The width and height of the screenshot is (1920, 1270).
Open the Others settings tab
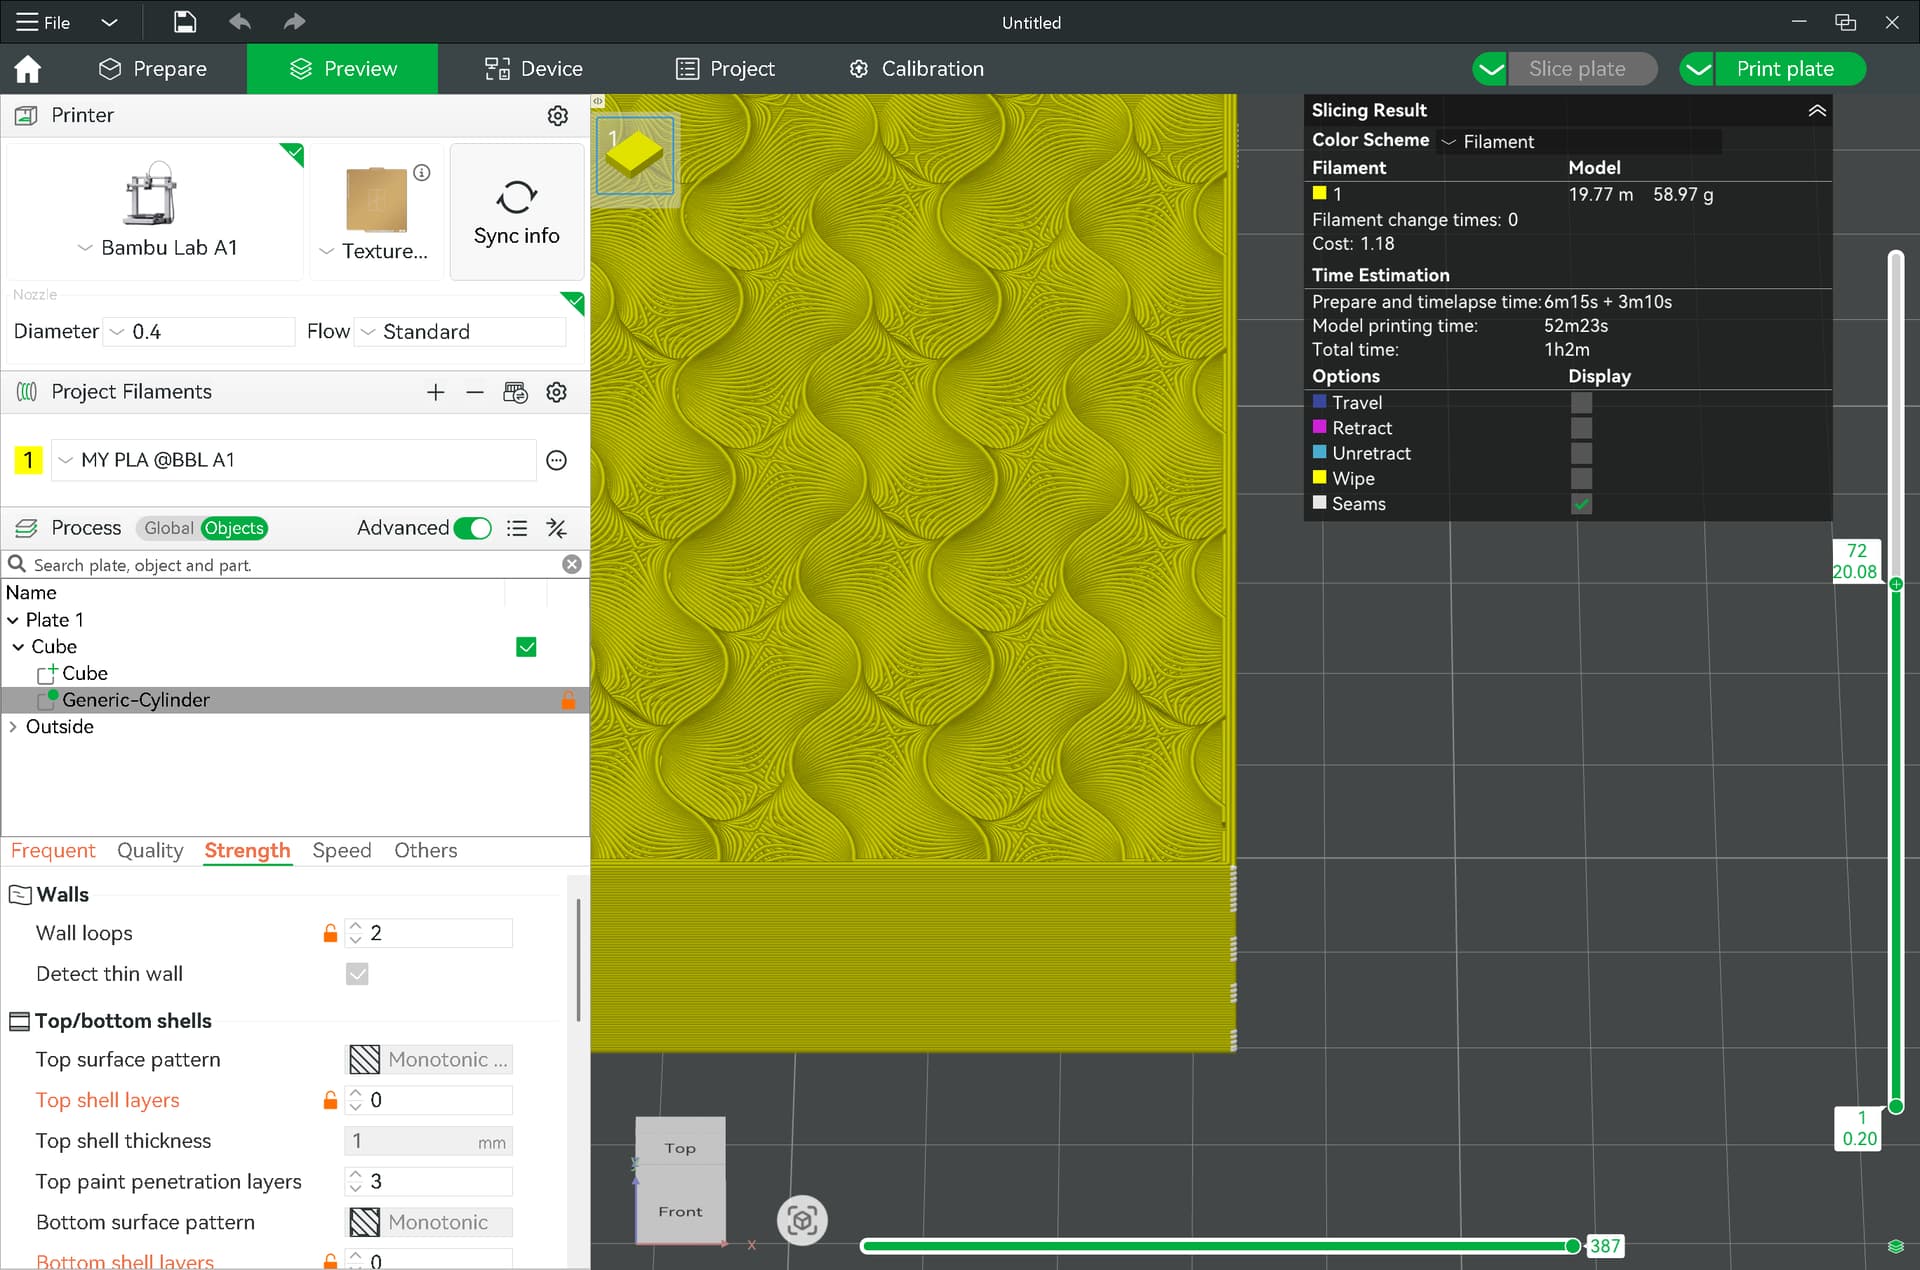click(x=426, y=851)
